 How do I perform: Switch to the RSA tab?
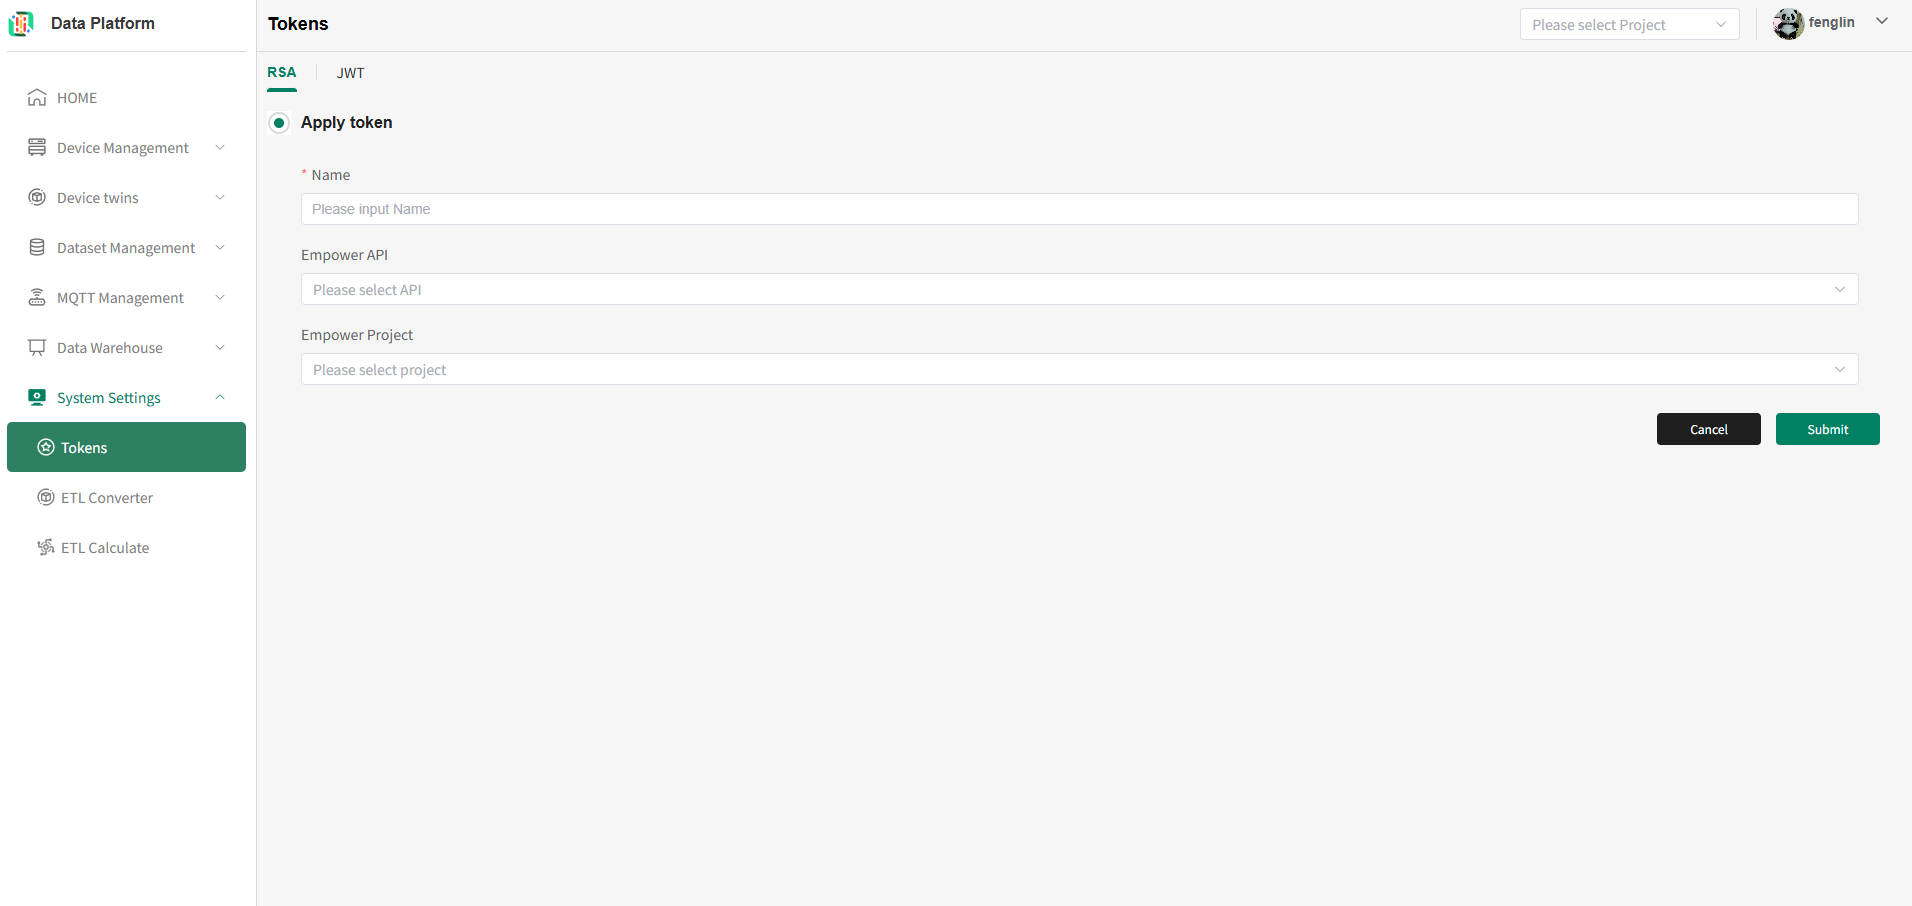281,72
